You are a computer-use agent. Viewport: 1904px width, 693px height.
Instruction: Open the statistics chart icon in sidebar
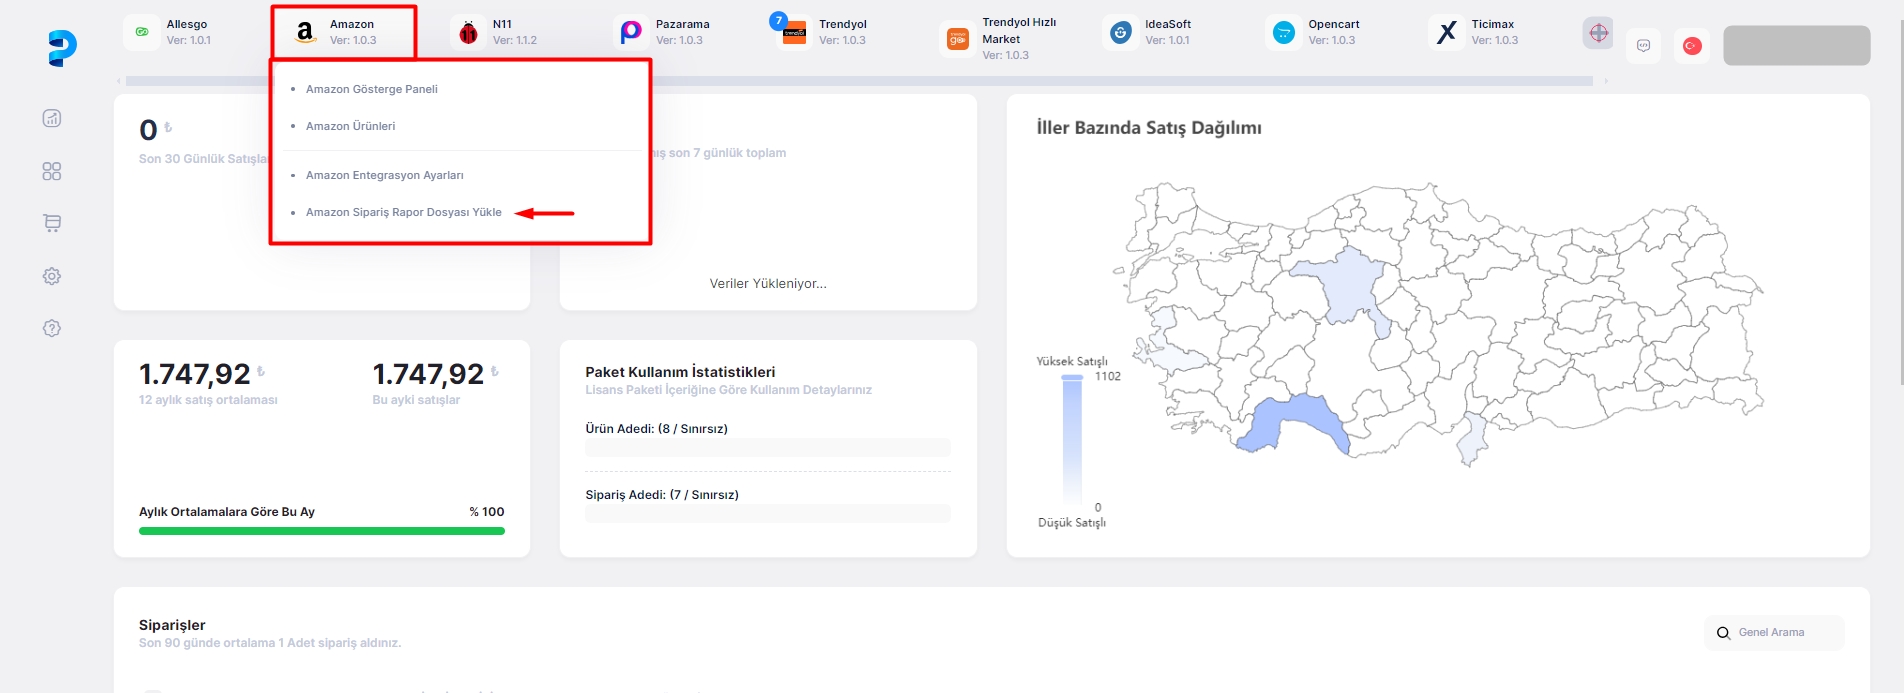(x=52, y=118)
